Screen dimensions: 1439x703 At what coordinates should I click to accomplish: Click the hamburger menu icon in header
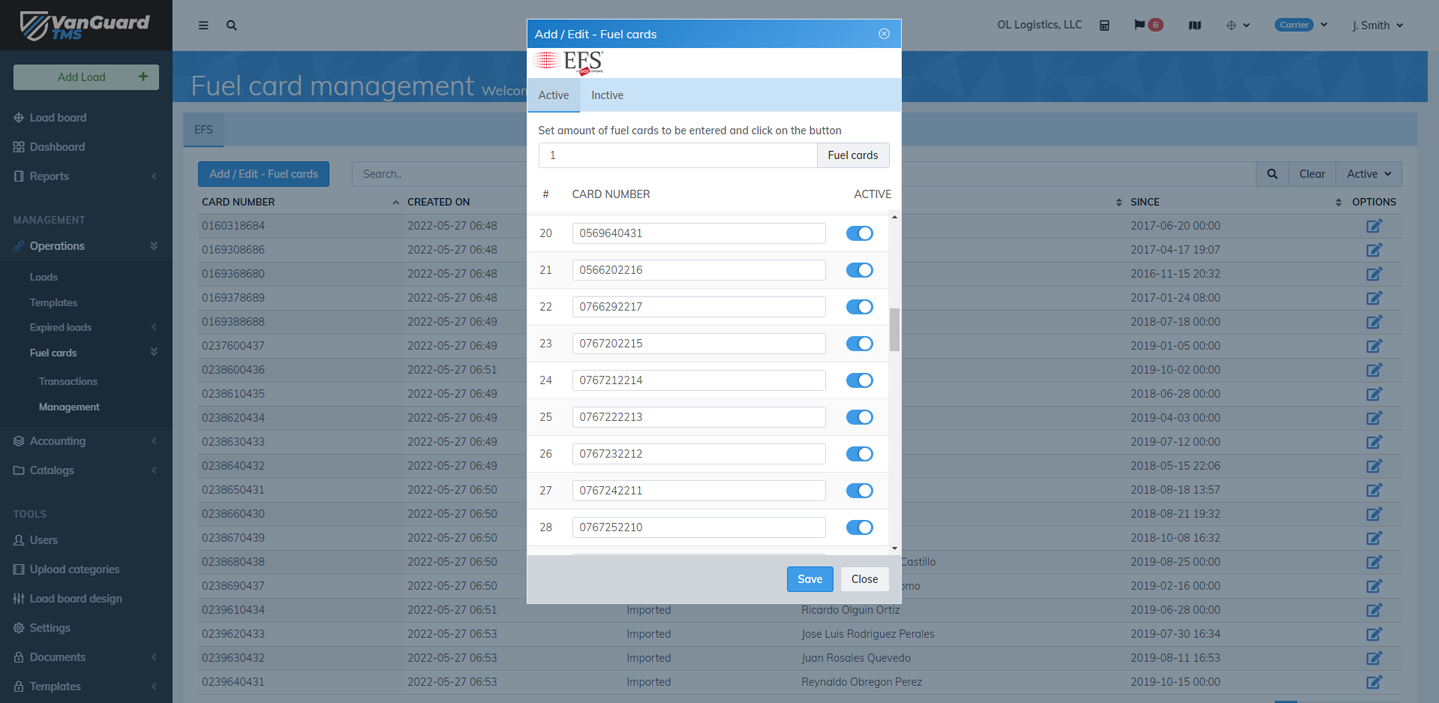(203, 25)
